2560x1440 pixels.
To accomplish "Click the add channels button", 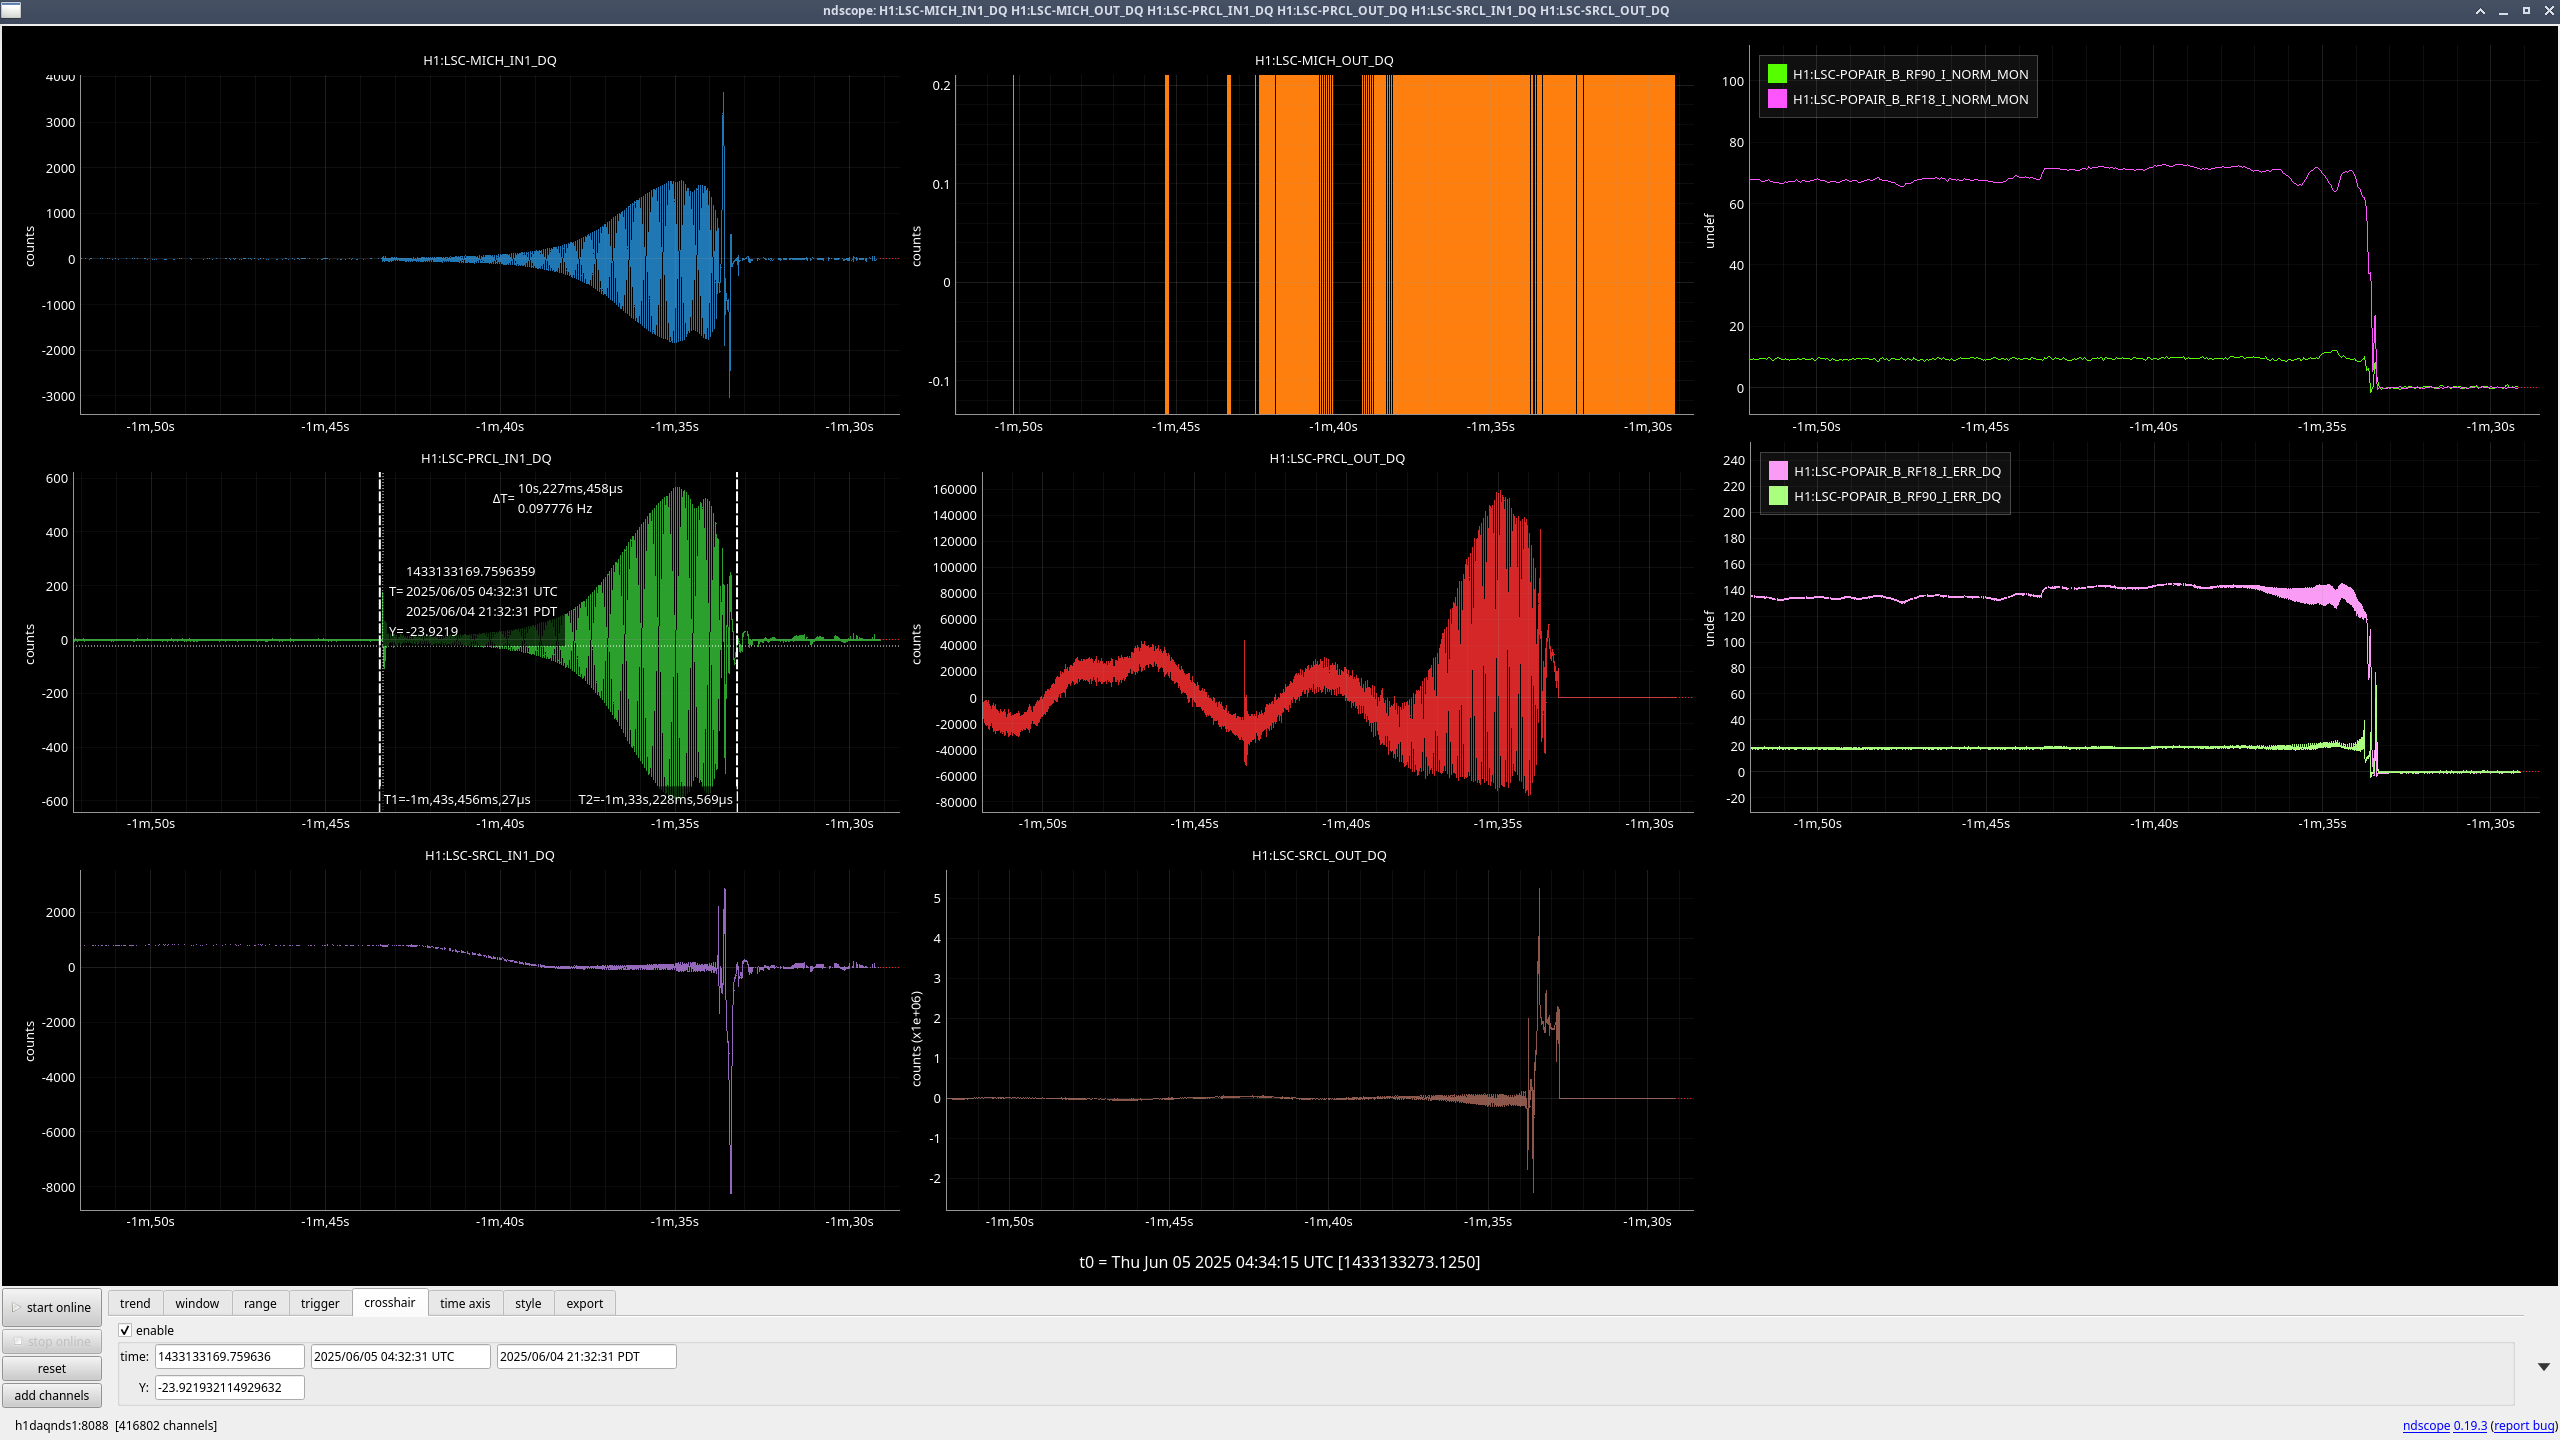I will pos(52,1395).
